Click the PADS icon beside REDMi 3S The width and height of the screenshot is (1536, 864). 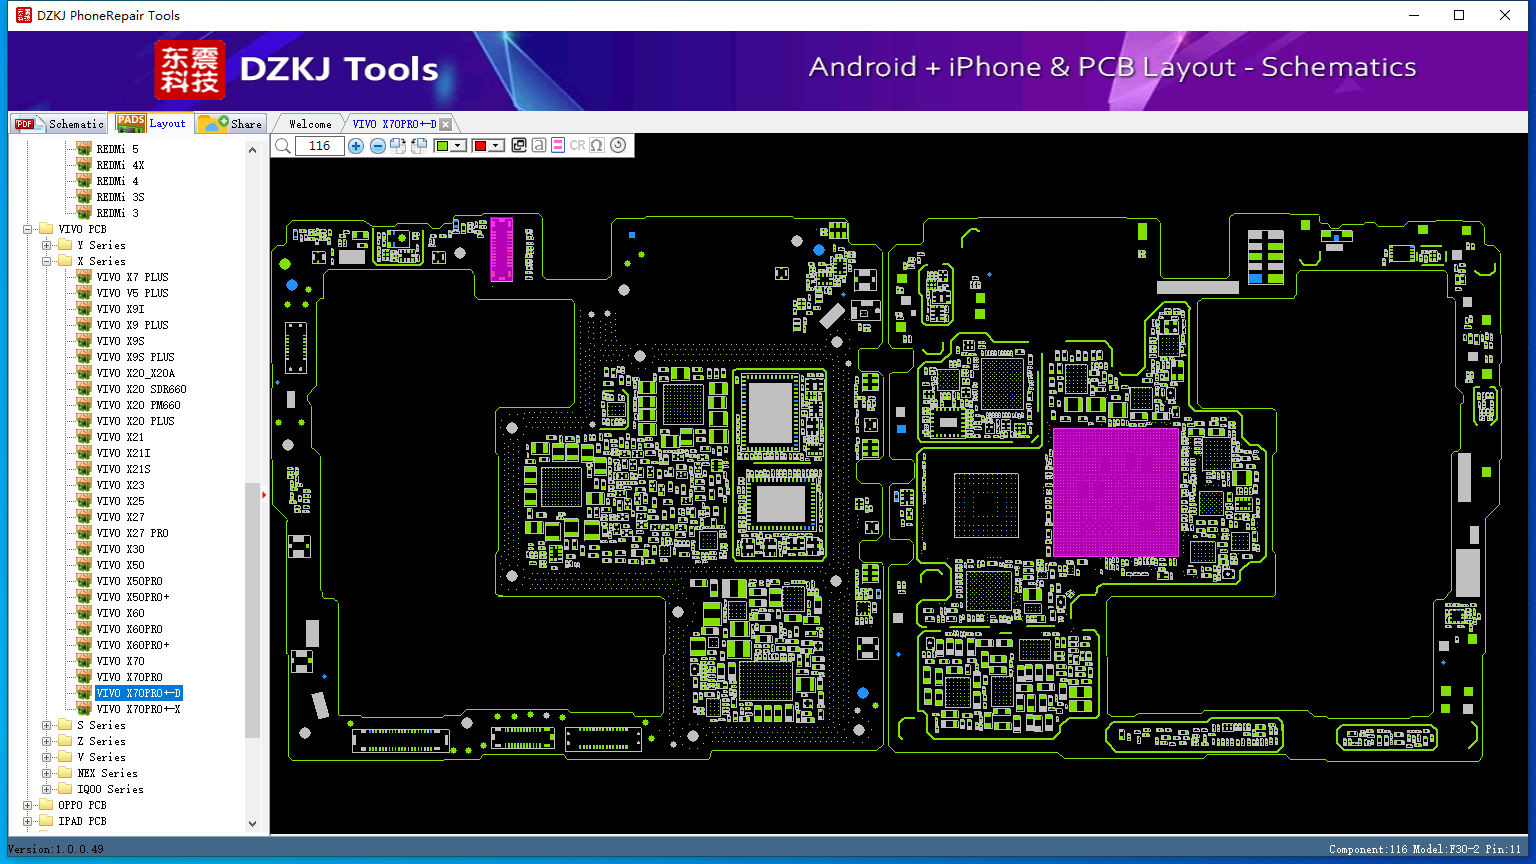pos(84,197)
